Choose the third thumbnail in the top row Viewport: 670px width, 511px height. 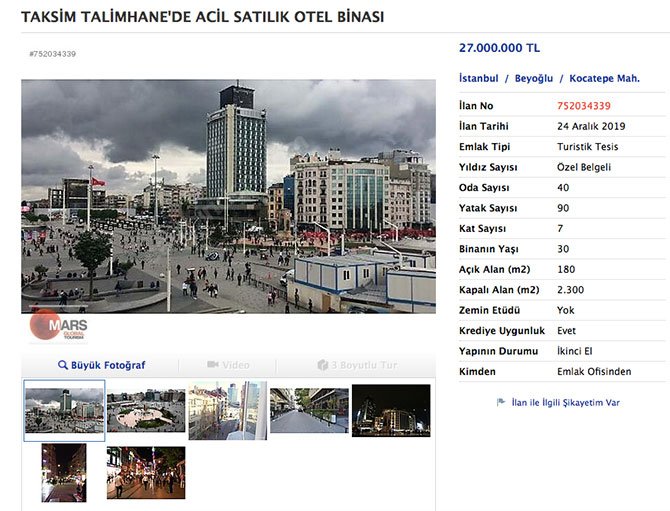click(228, 410)
